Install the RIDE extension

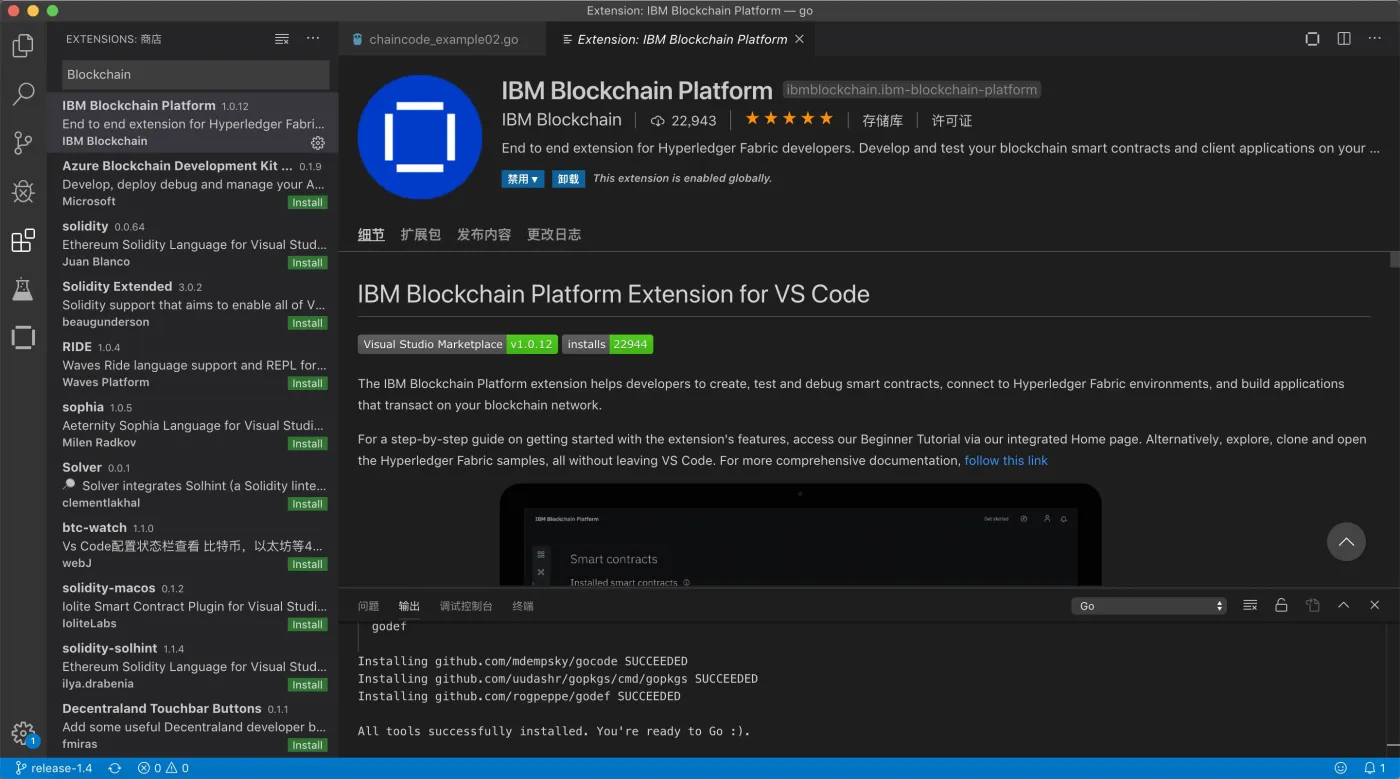307,383
